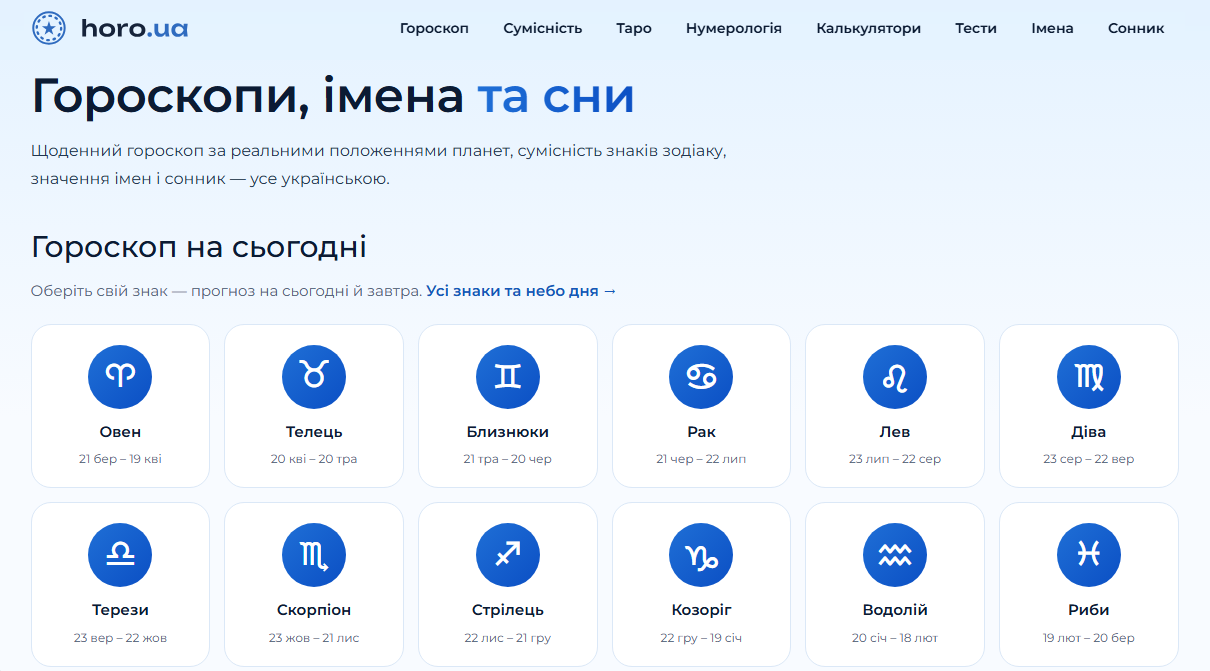Select the Taurus (Телець) symbol icon

[314, 377]
